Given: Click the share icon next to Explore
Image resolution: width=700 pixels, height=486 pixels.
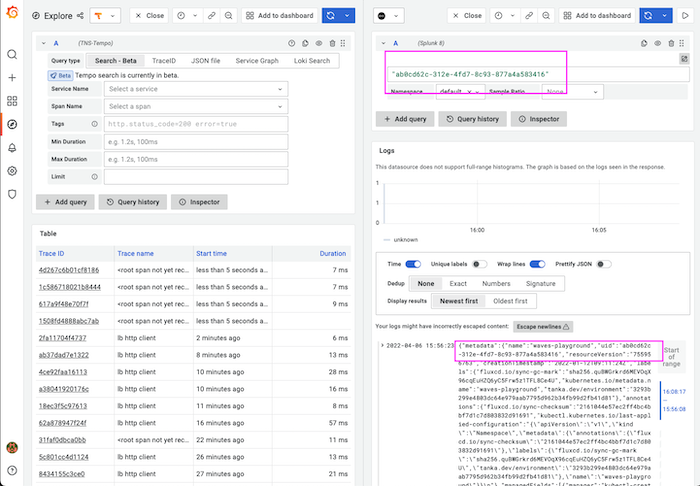Looking at the screenshot, I should tap(79, 17).
